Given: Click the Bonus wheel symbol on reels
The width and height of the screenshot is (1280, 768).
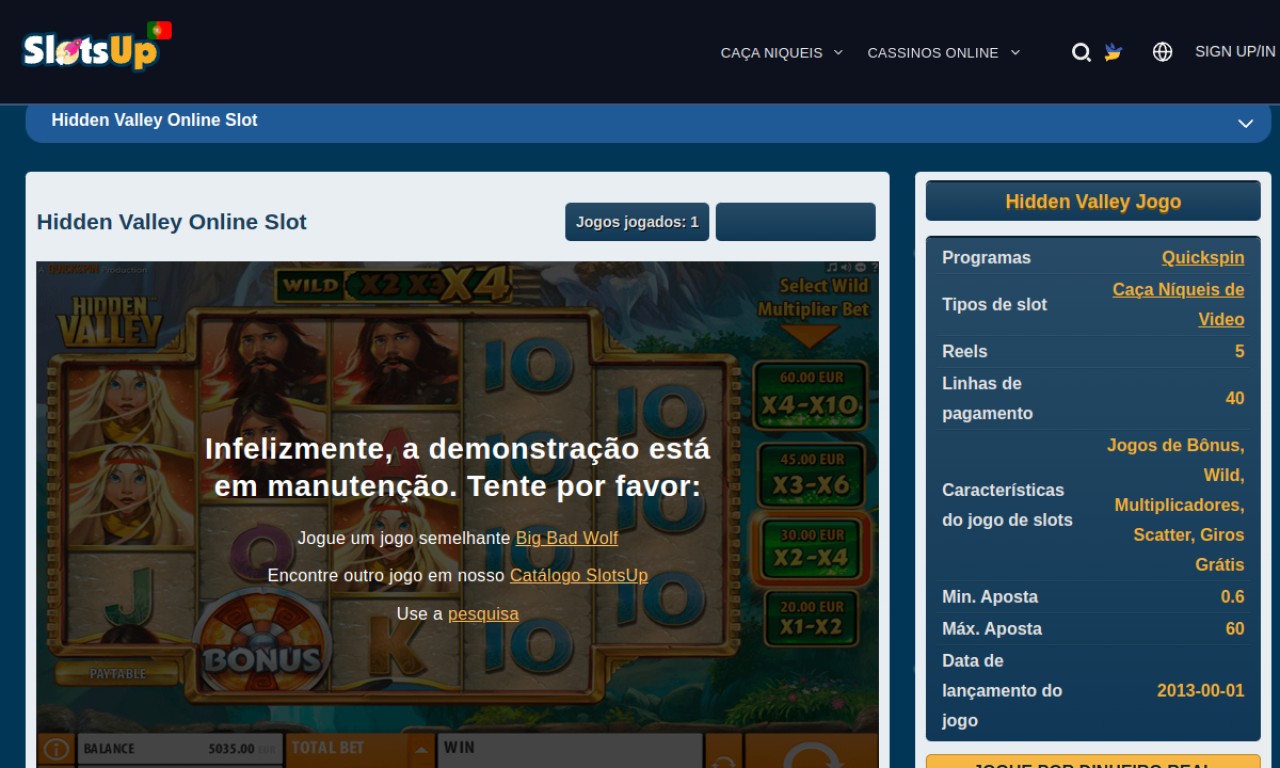Looking at the screenshot, I should click(x=262, y=642).
